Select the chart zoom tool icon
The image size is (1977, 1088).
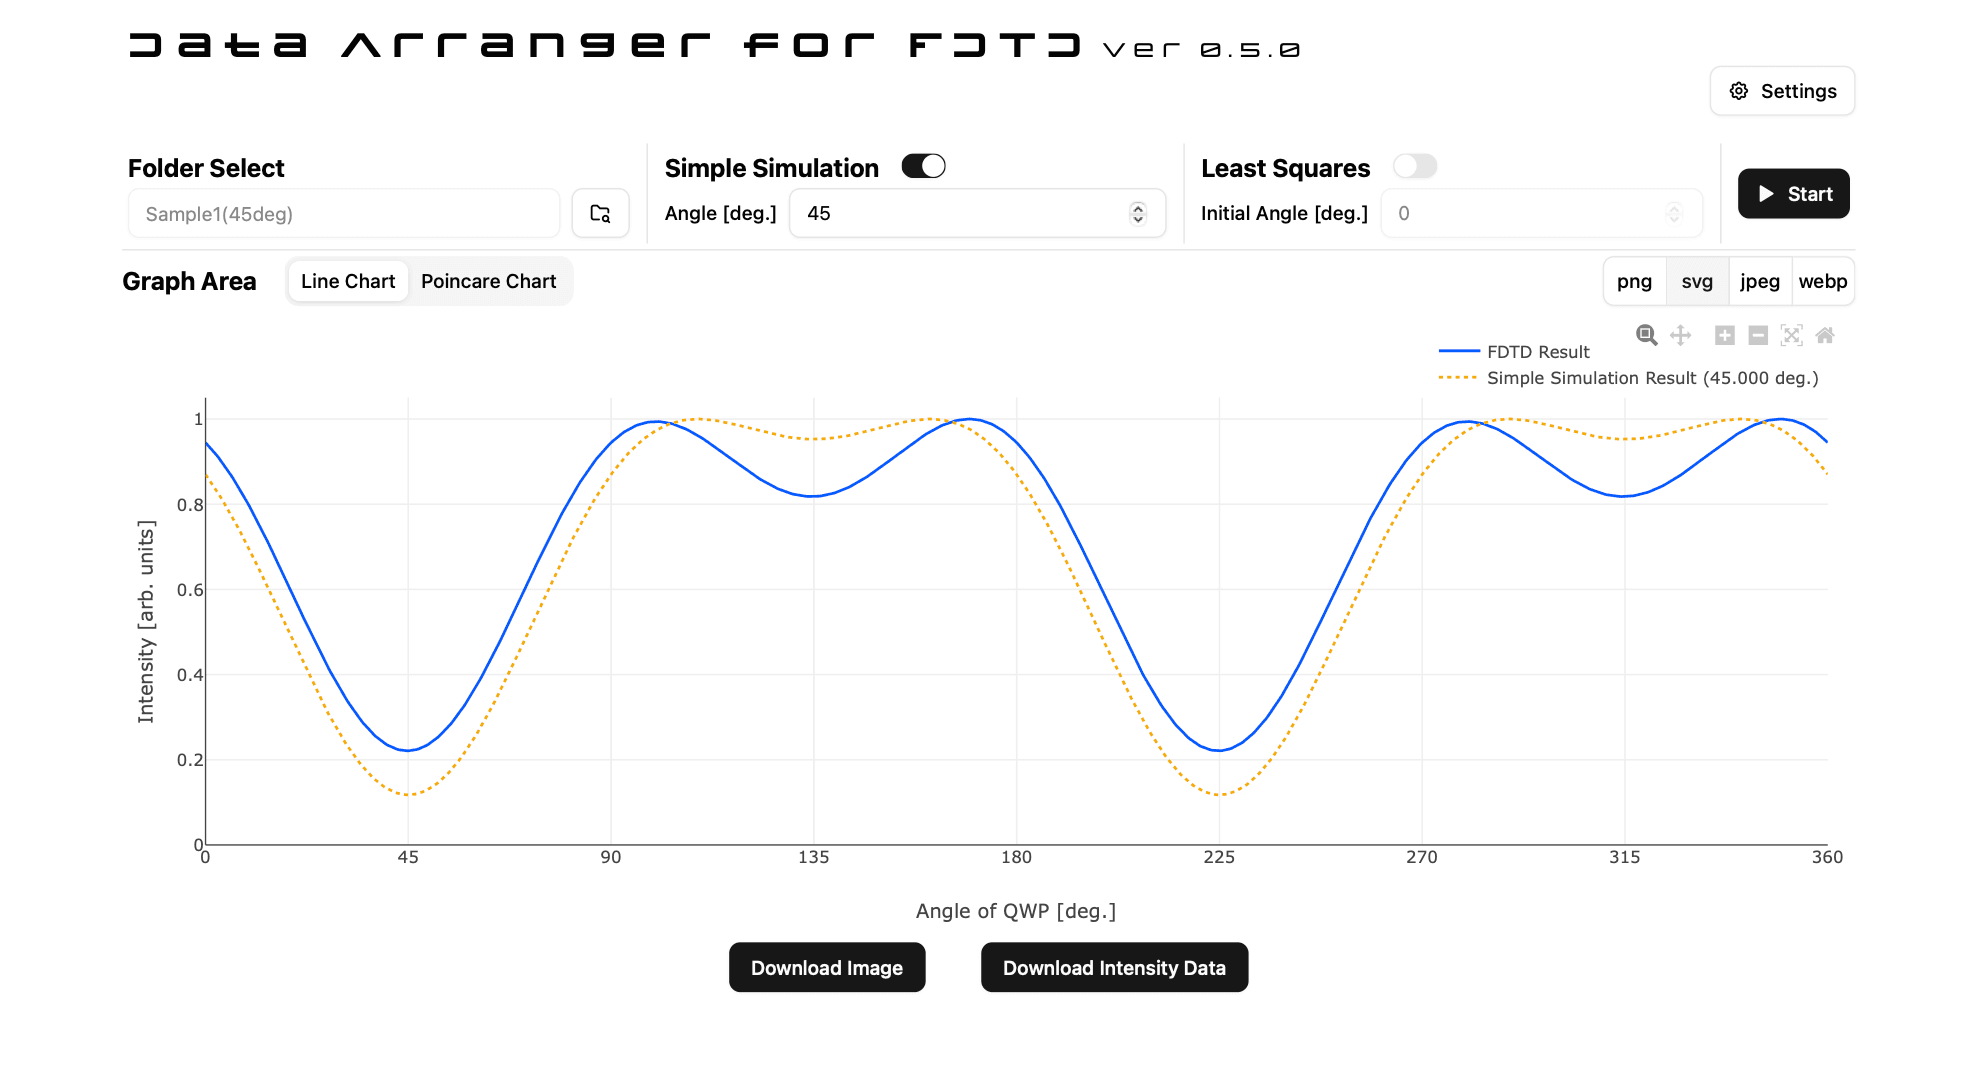(x=1646, y=335)
